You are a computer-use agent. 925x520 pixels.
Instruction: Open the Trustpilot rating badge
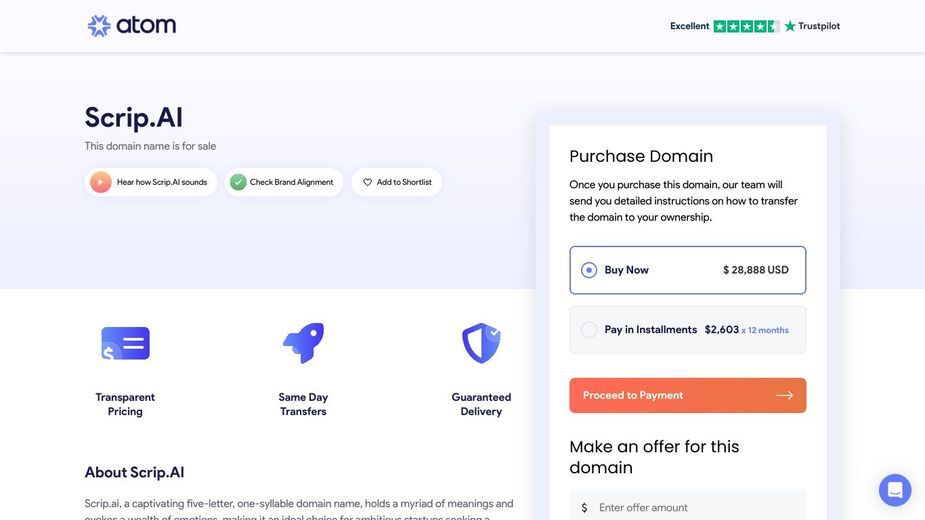(x=755, y=26)
